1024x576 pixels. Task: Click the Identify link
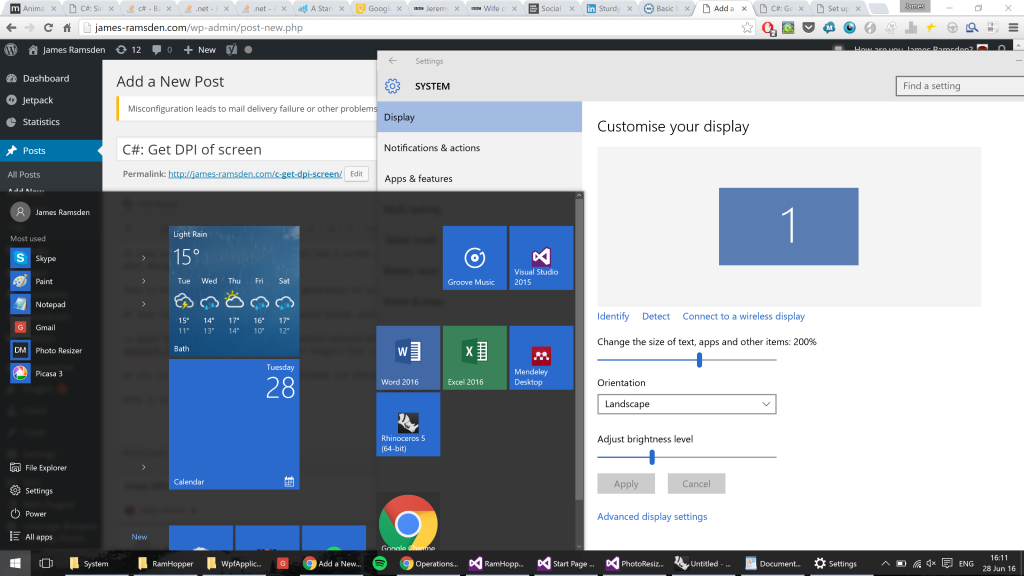coord(613,316)
